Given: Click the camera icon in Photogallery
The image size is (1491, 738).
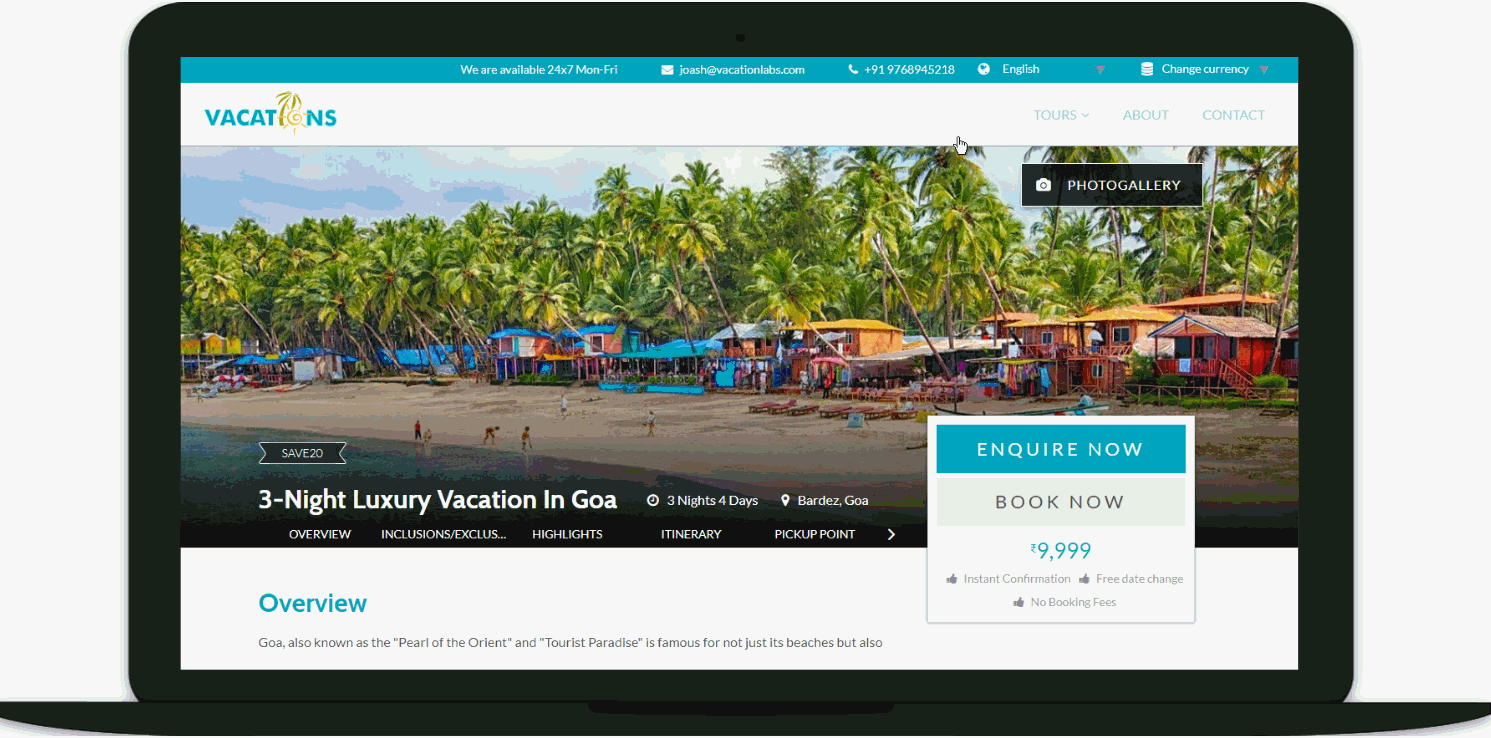Looking at the screenshot, I should tap(1043, 185).
